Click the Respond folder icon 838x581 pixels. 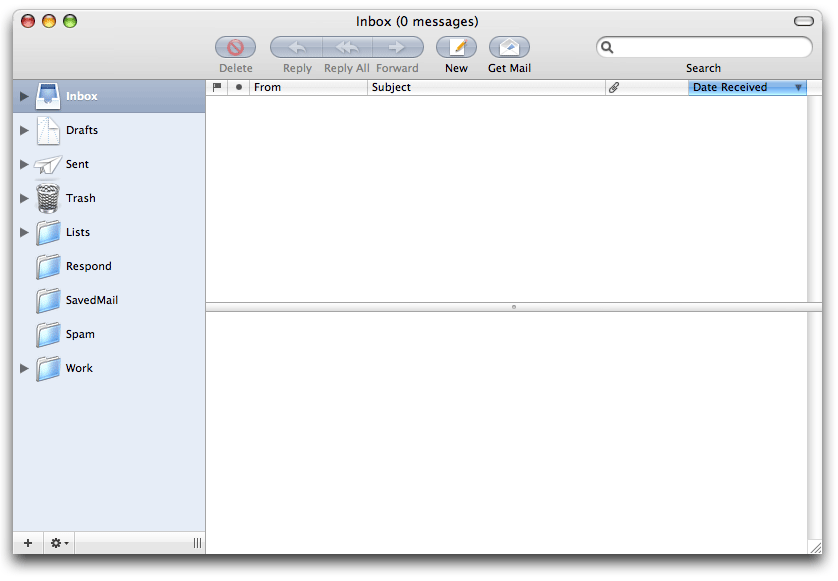[48, 267]
